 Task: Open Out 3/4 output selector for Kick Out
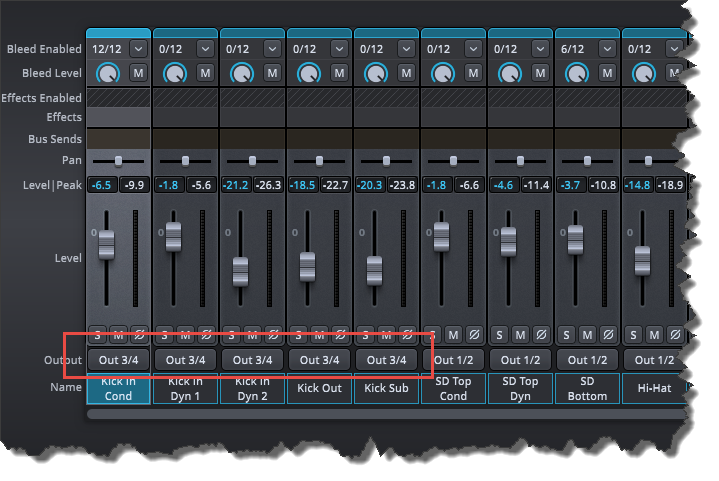(319, 360)
